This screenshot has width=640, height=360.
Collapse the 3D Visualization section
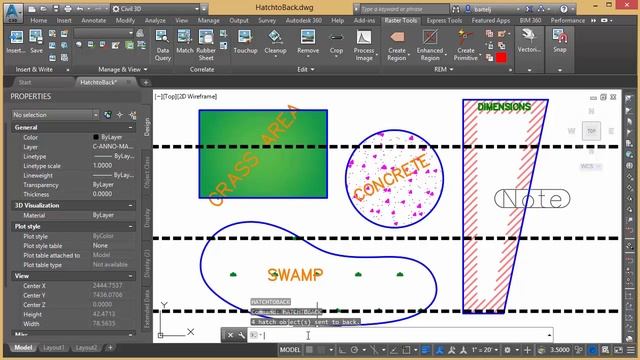tap(130, 205)
